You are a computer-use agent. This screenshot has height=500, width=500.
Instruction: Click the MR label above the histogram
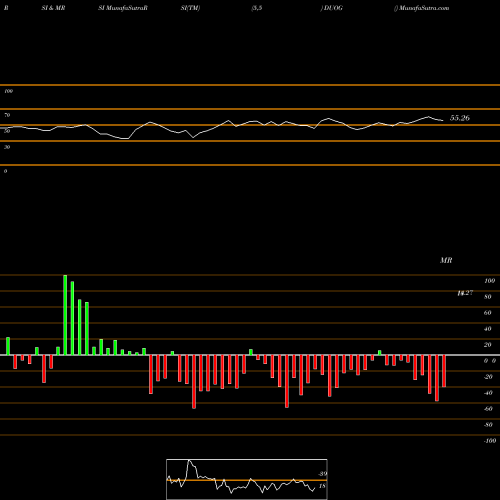(446, 260)
